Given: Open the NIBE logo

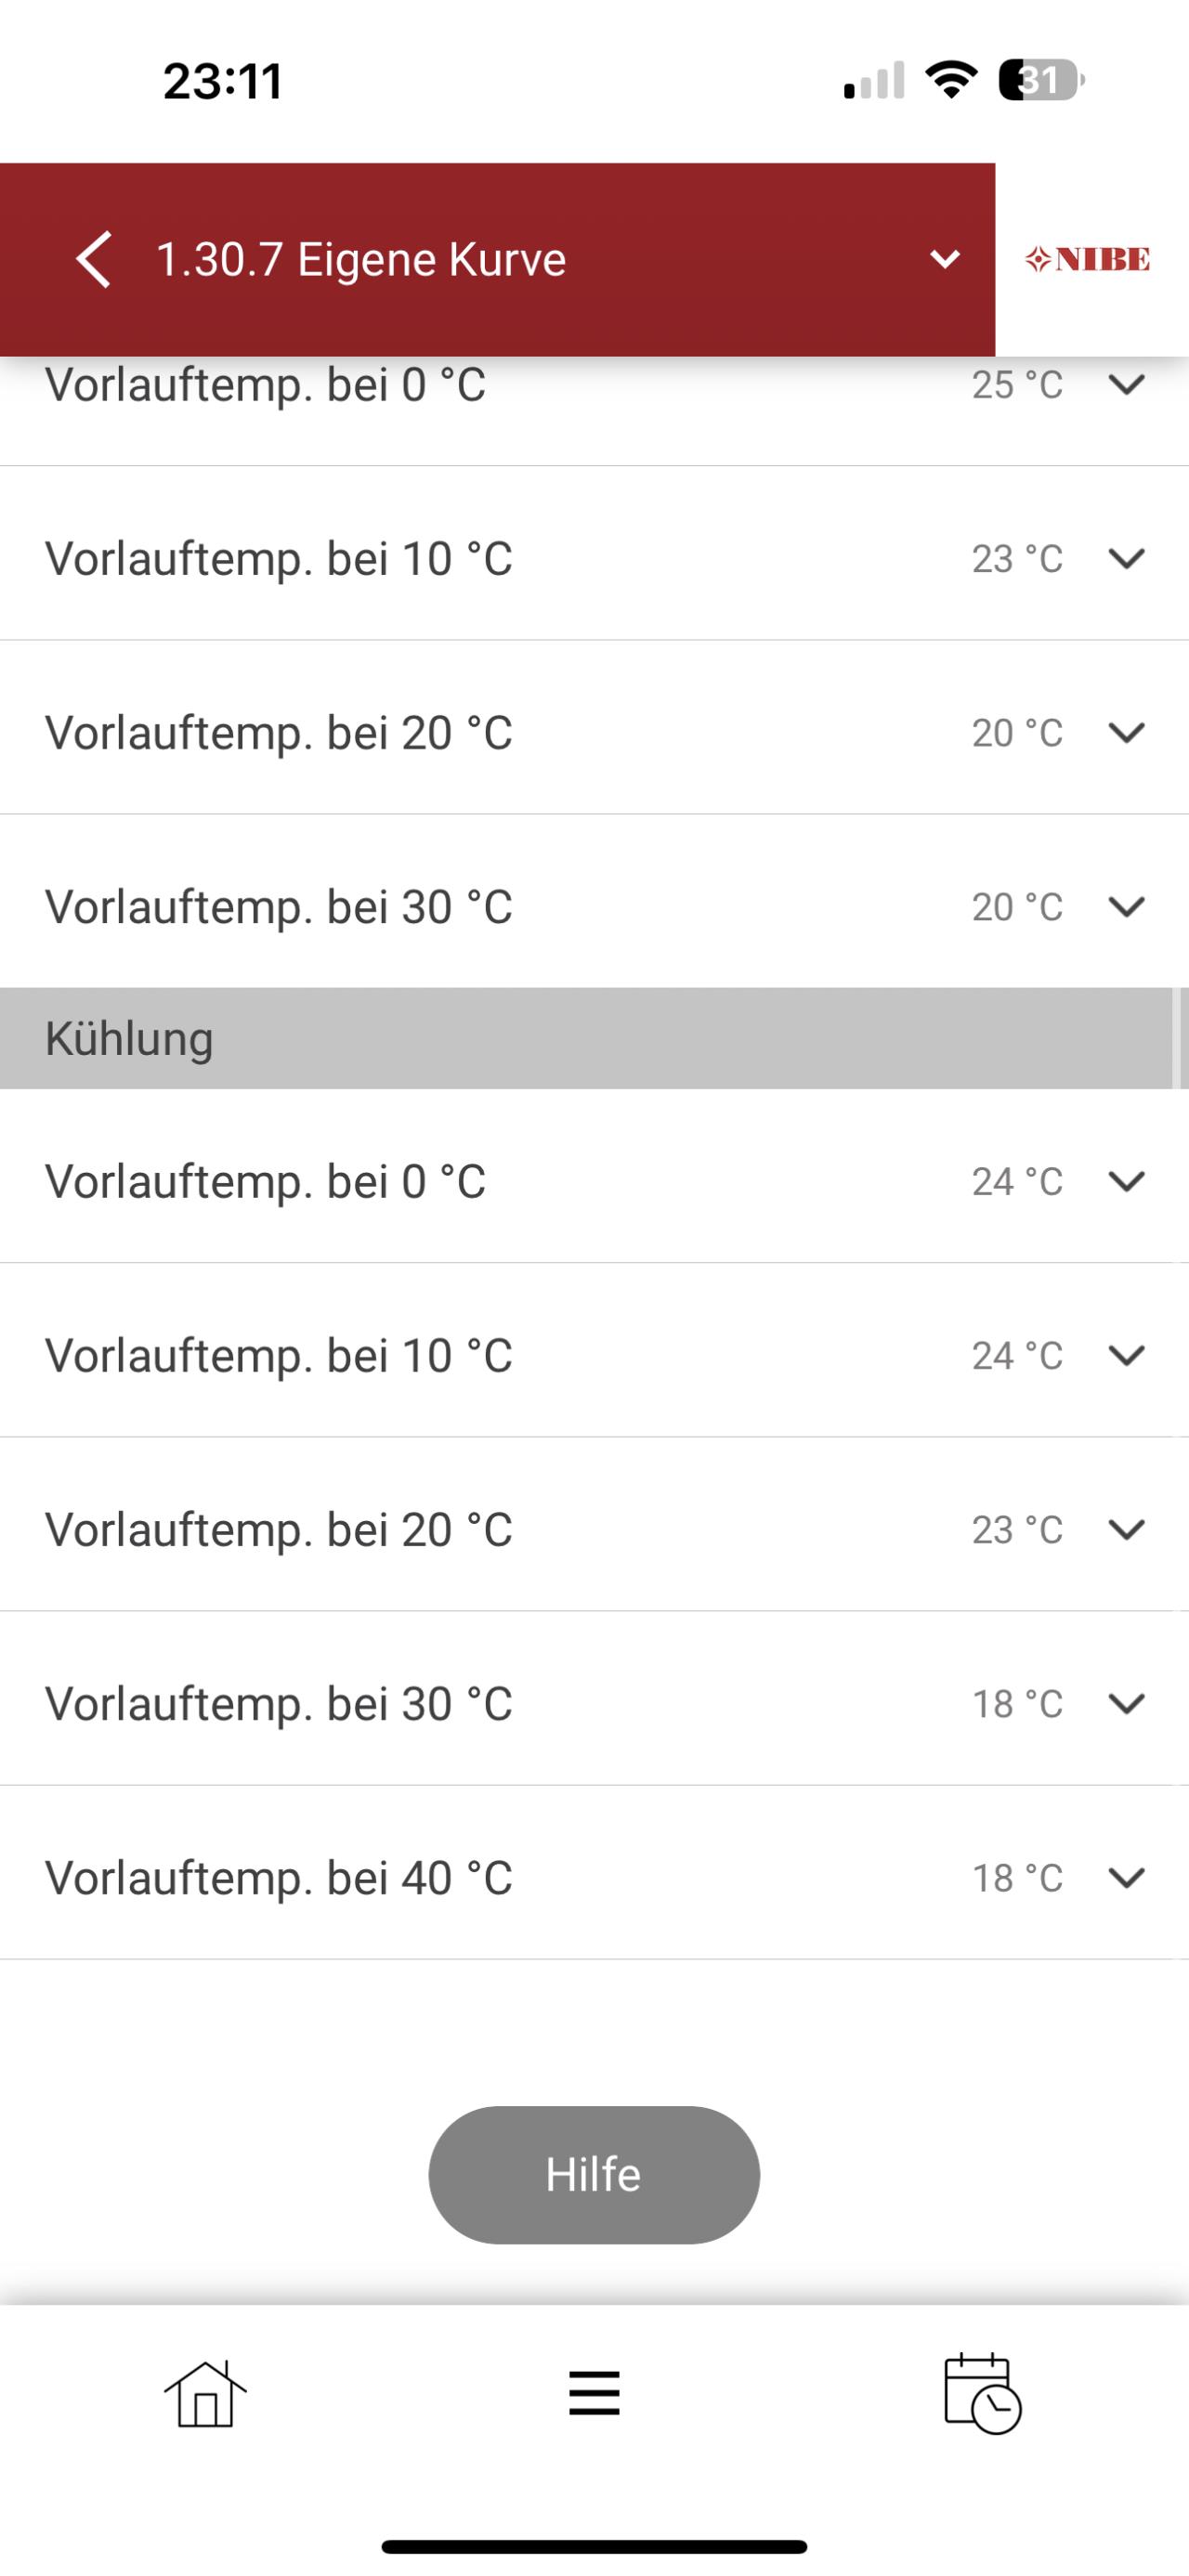Looking at the screenshot, I should point(1088,260).
